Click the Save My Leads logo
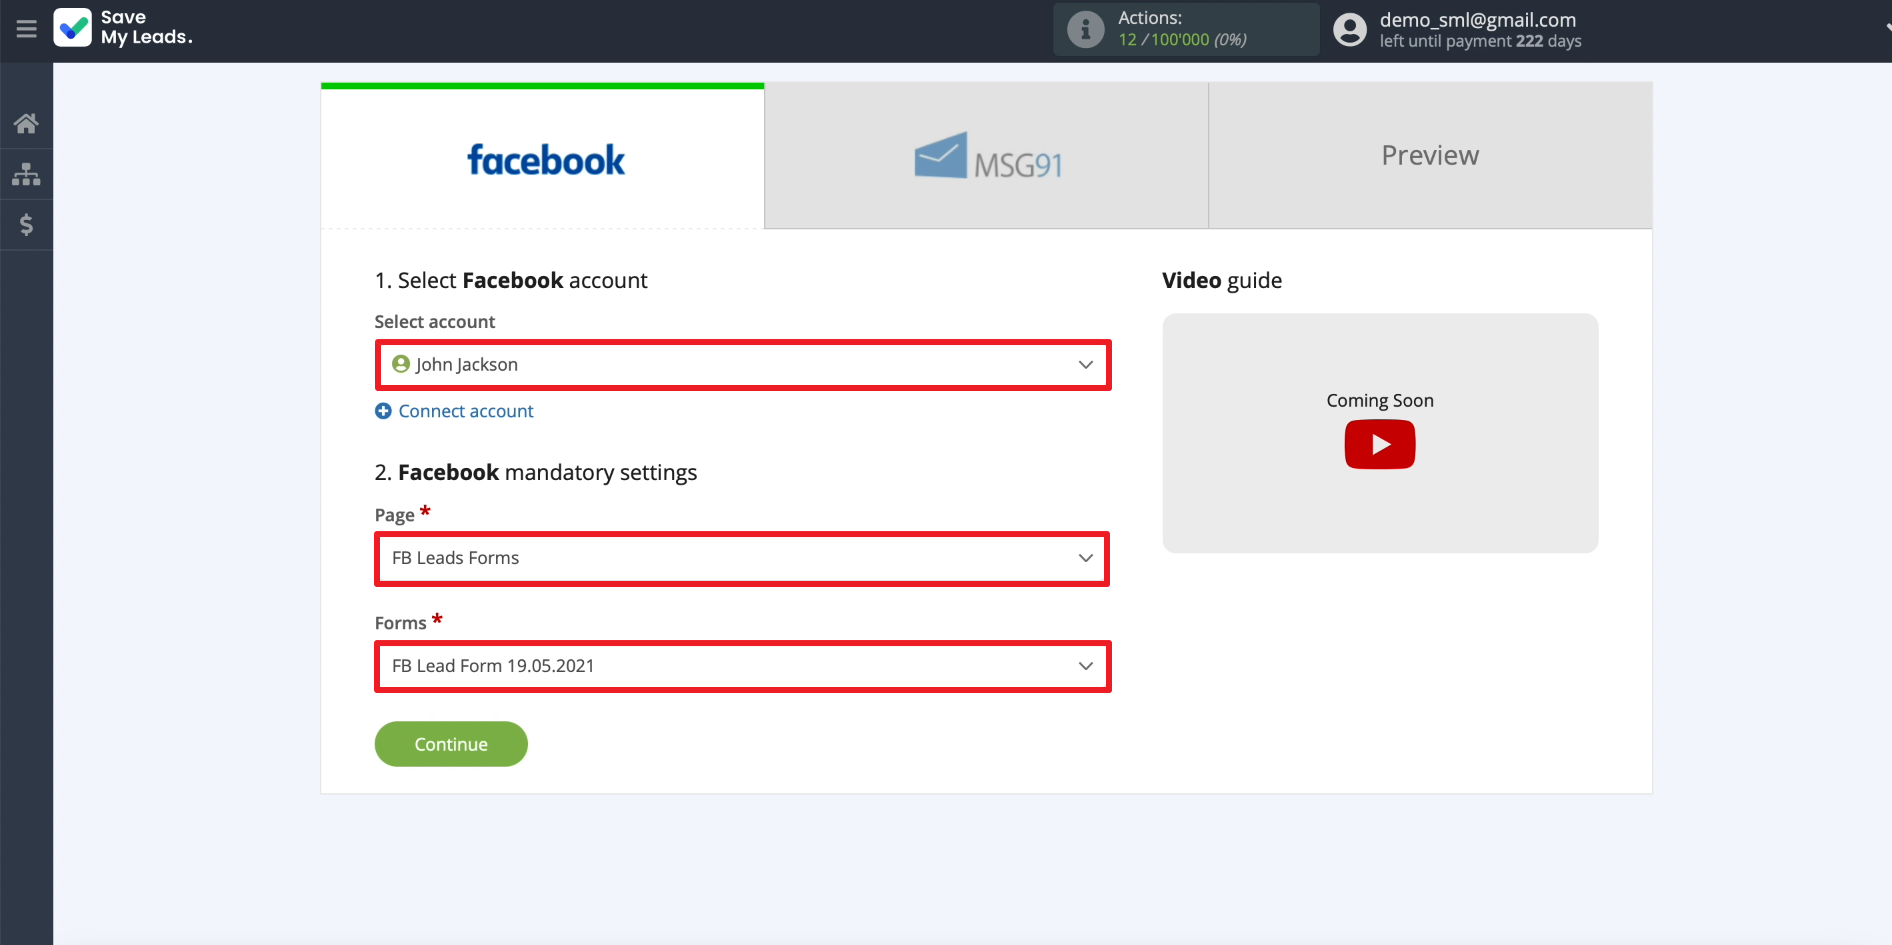Screen dimensions: 1892x945 coord(122,28)
